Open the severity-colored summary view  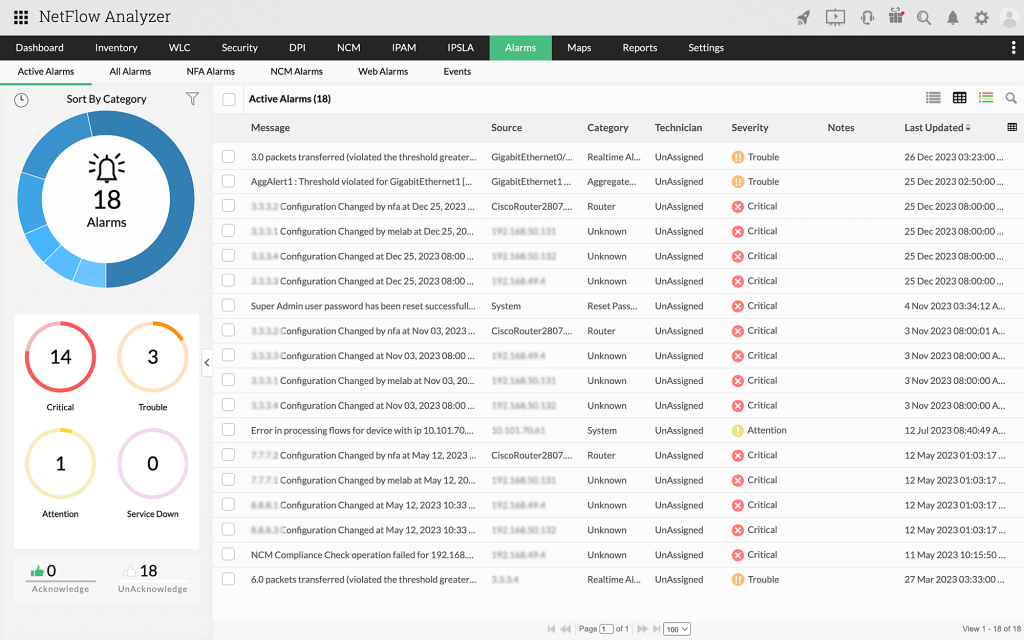tap(987, 98)
